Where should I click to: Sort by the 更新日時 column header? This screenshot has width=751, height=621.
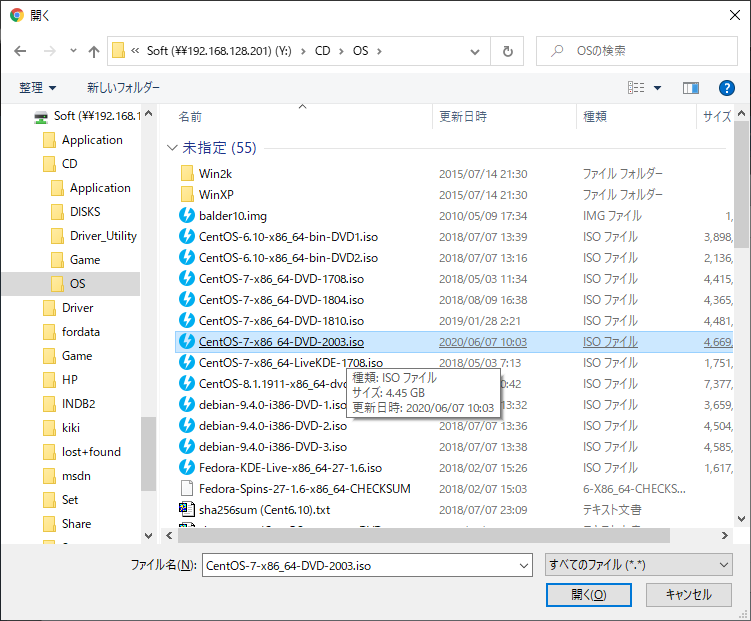pyautogui.click(x=463, y=116)
